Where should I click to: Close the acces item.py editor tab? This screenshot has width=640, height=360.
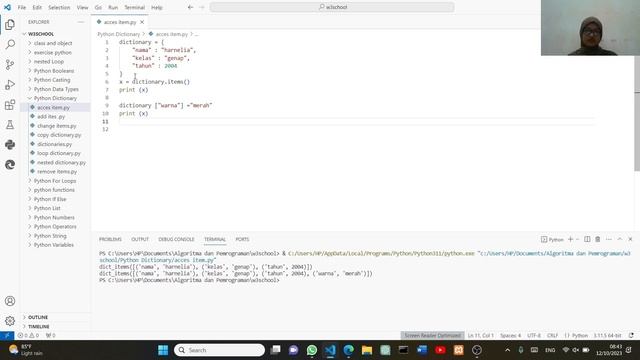pos(142,22)
